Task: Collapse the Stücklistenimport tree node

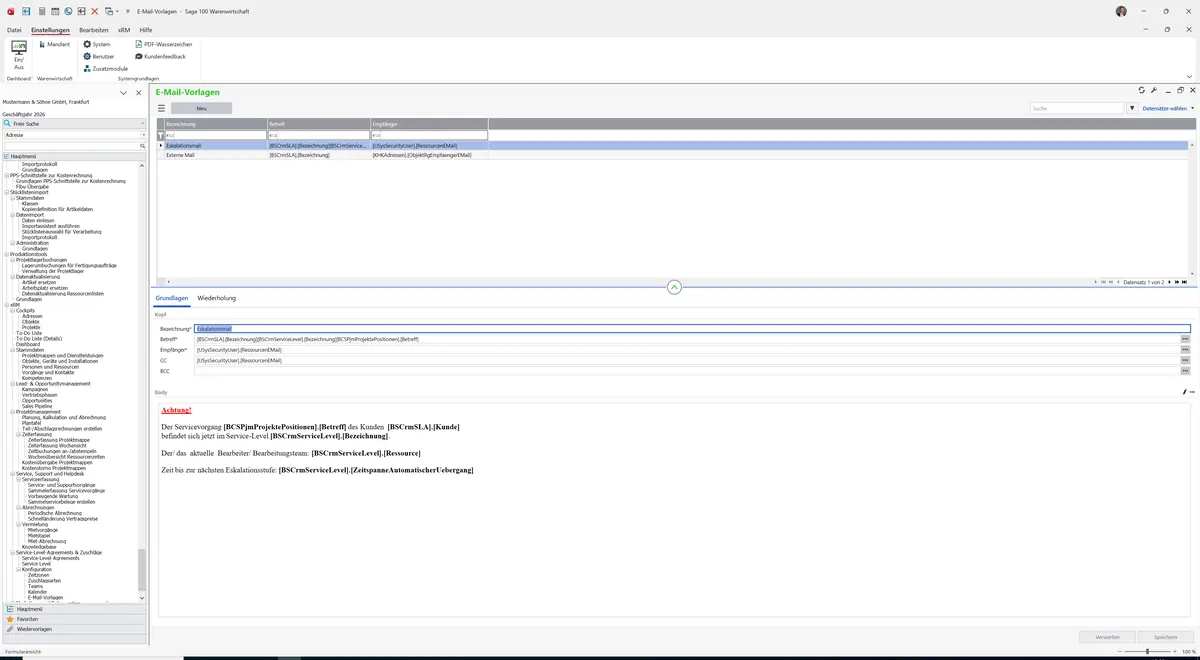Action: pyautogui.click(x=7, y=192)
